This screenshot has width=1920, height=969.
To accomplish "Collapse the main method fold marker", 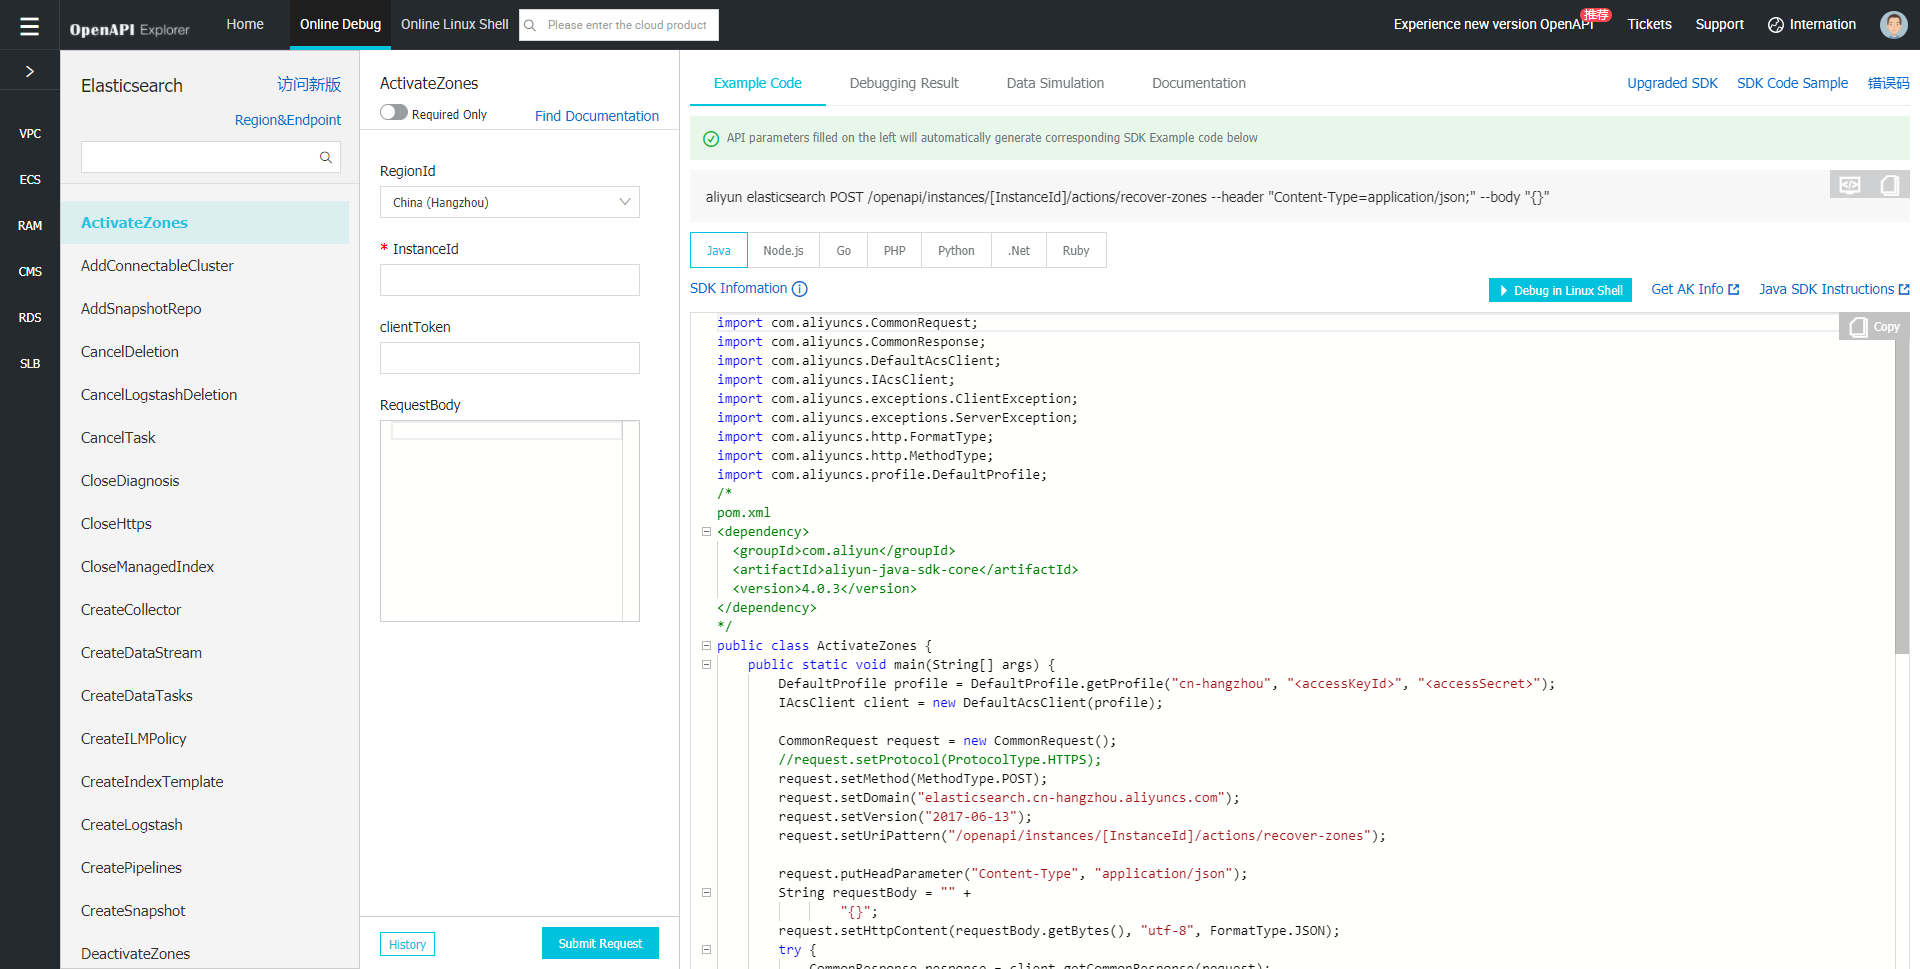I will [706, 665].
